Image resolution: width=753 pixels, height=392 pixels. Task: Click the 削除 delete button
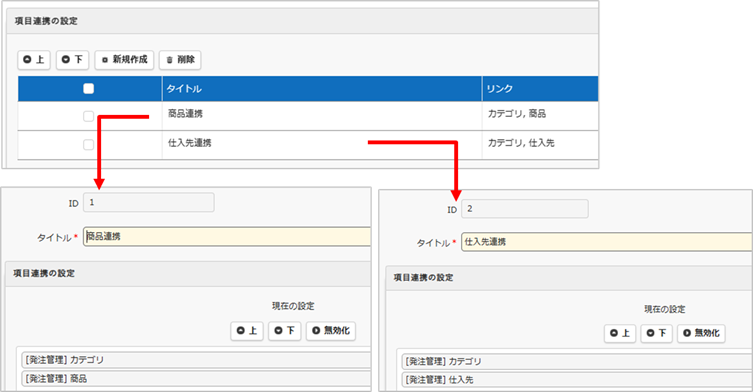(x=180, y=60)
